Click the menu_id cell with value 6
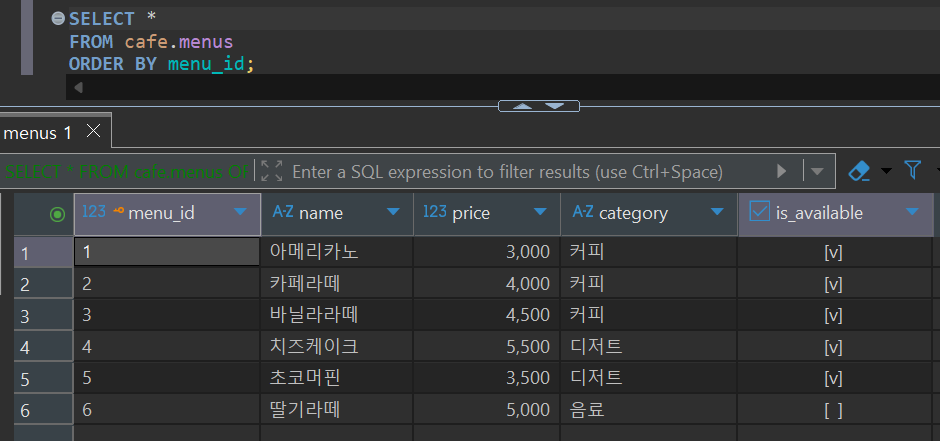 pos(167,410)
